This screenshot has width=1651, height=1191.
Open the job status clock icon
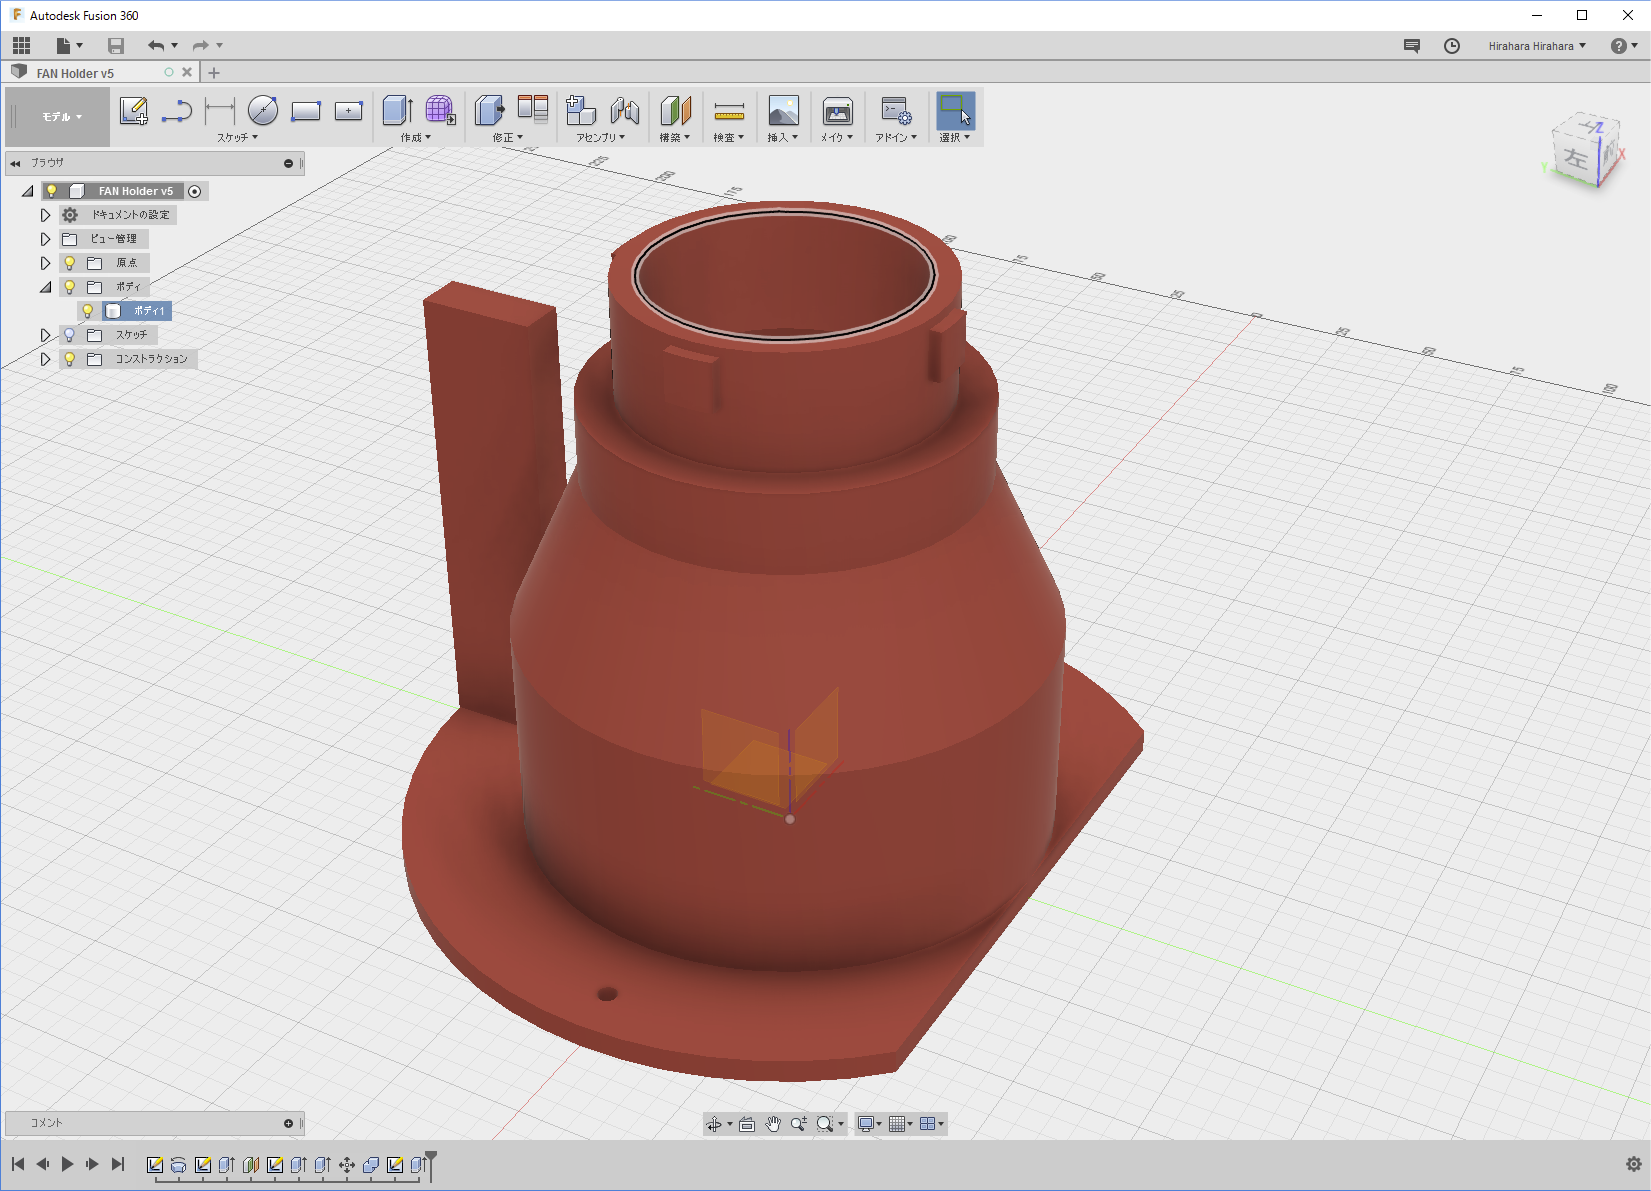pos(1452,46)
